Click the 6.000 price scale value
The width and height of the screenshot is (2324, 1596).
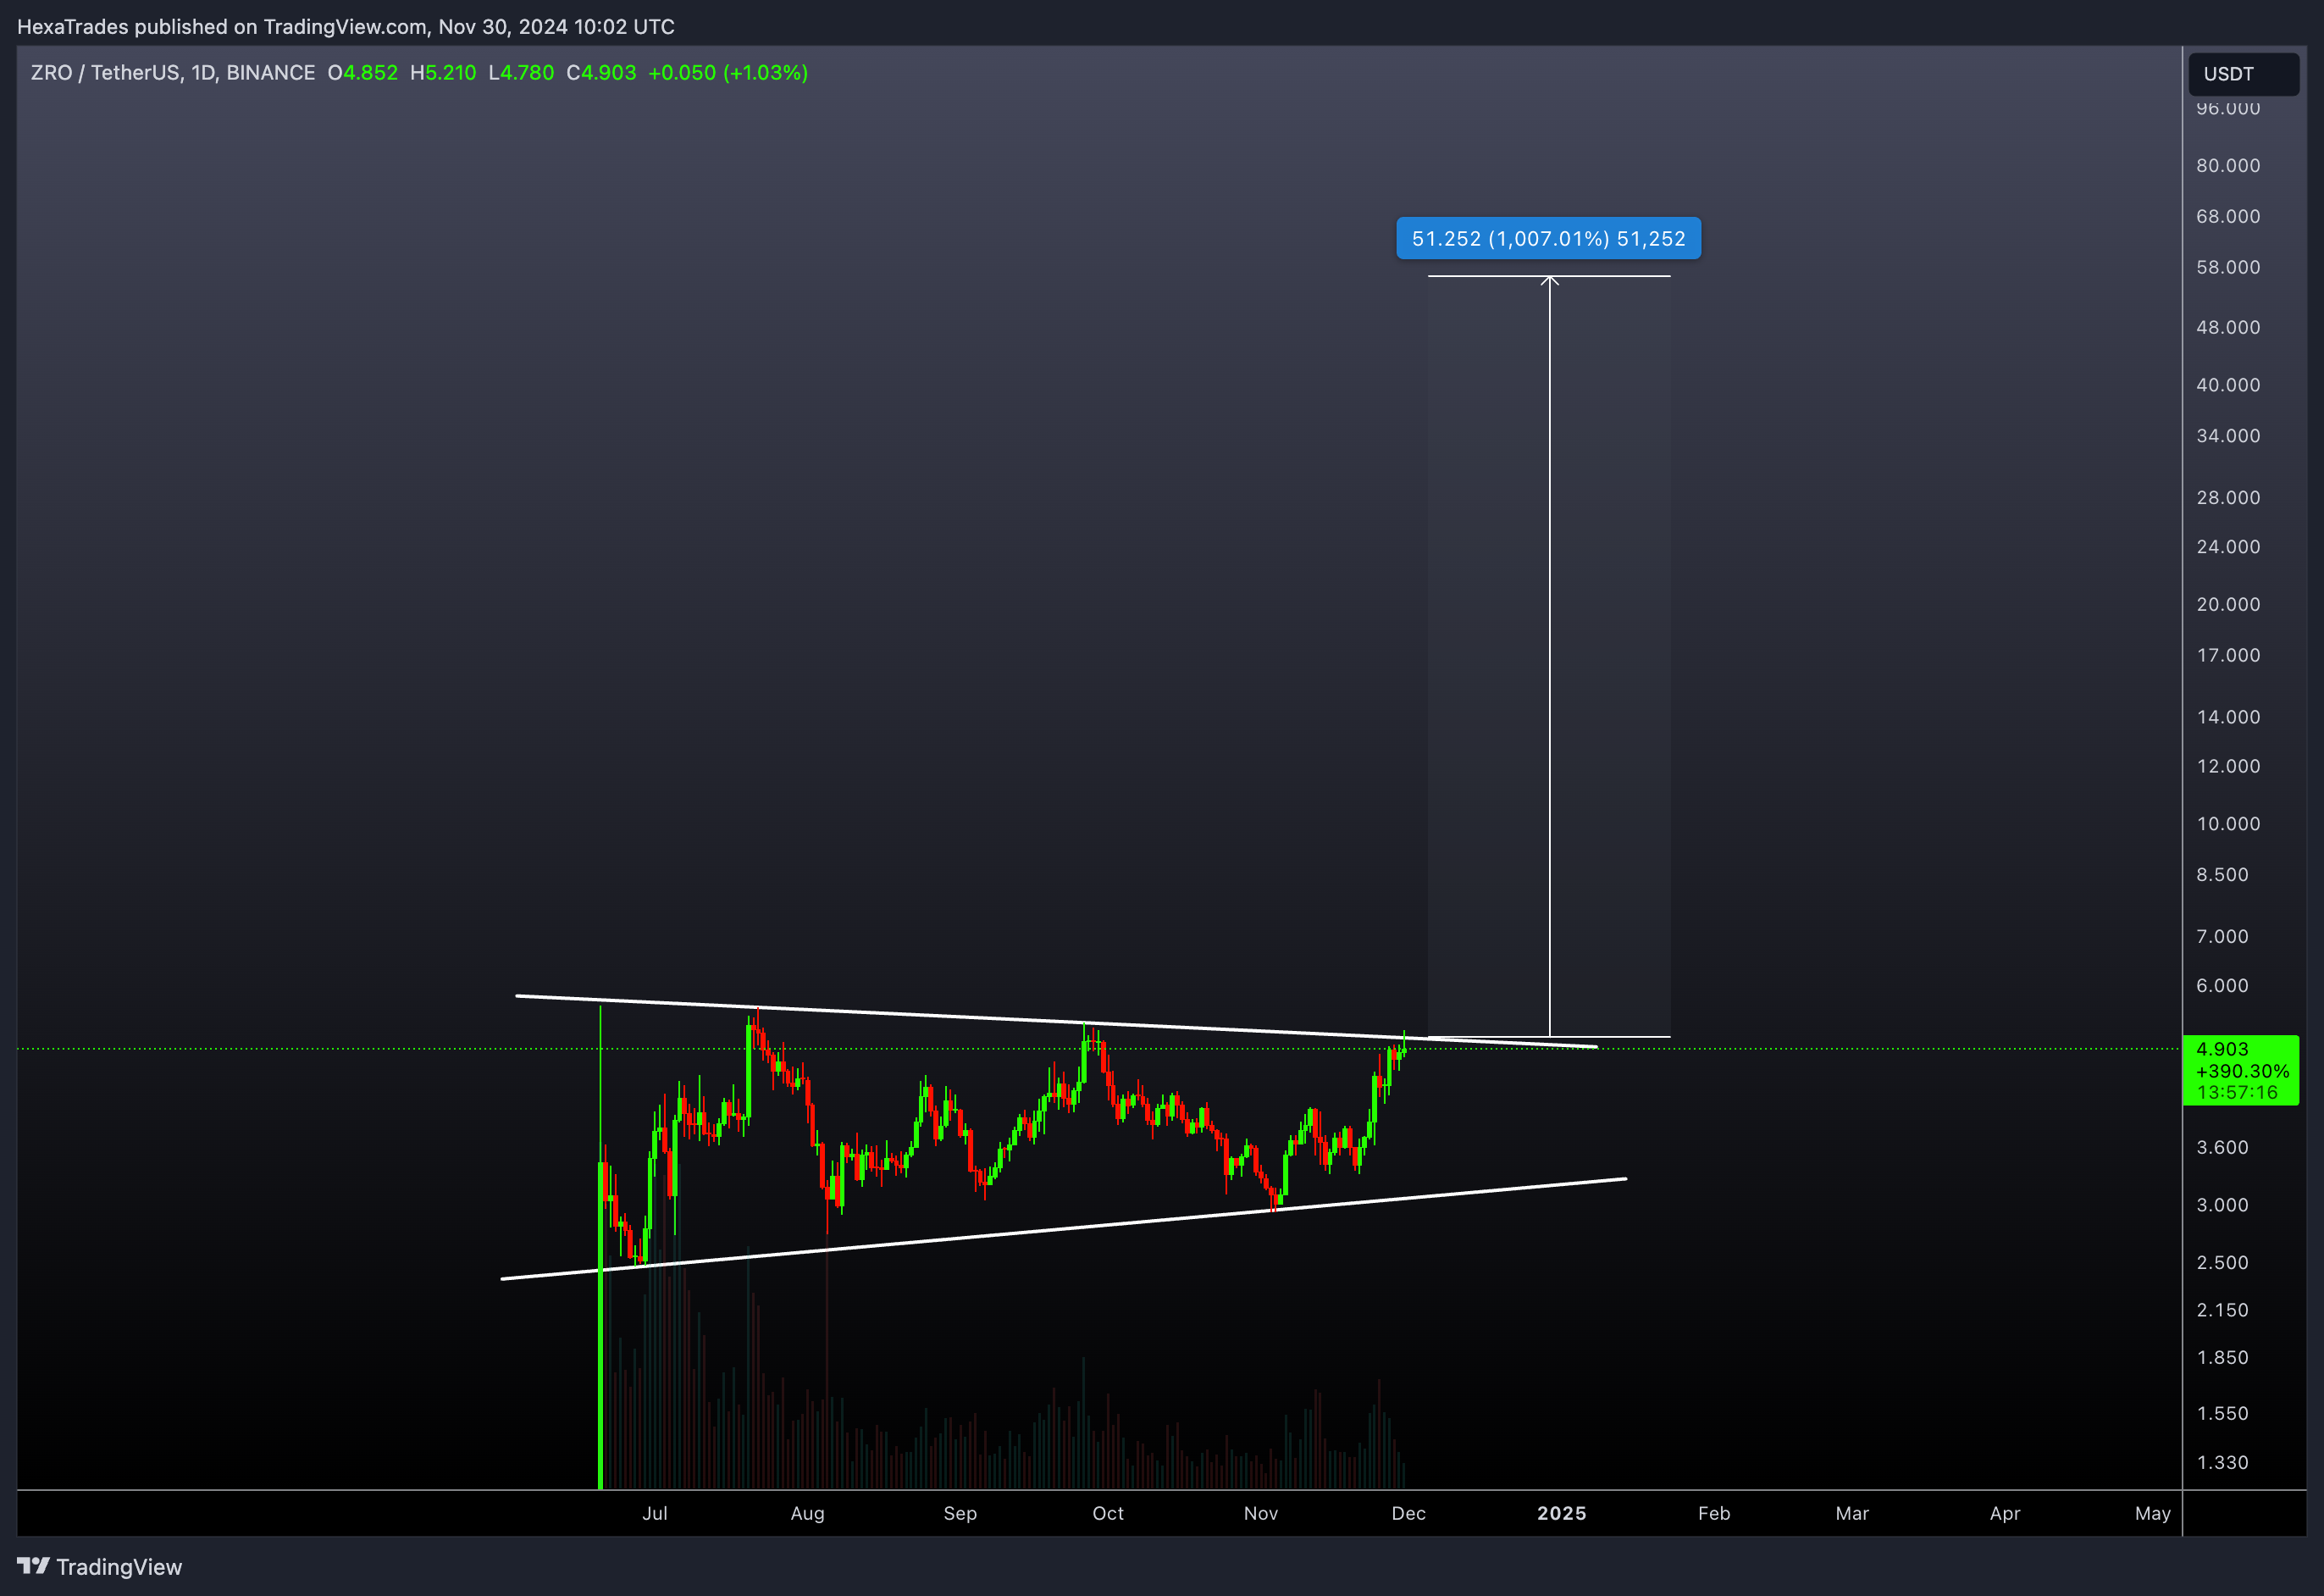pos(2222,986)
